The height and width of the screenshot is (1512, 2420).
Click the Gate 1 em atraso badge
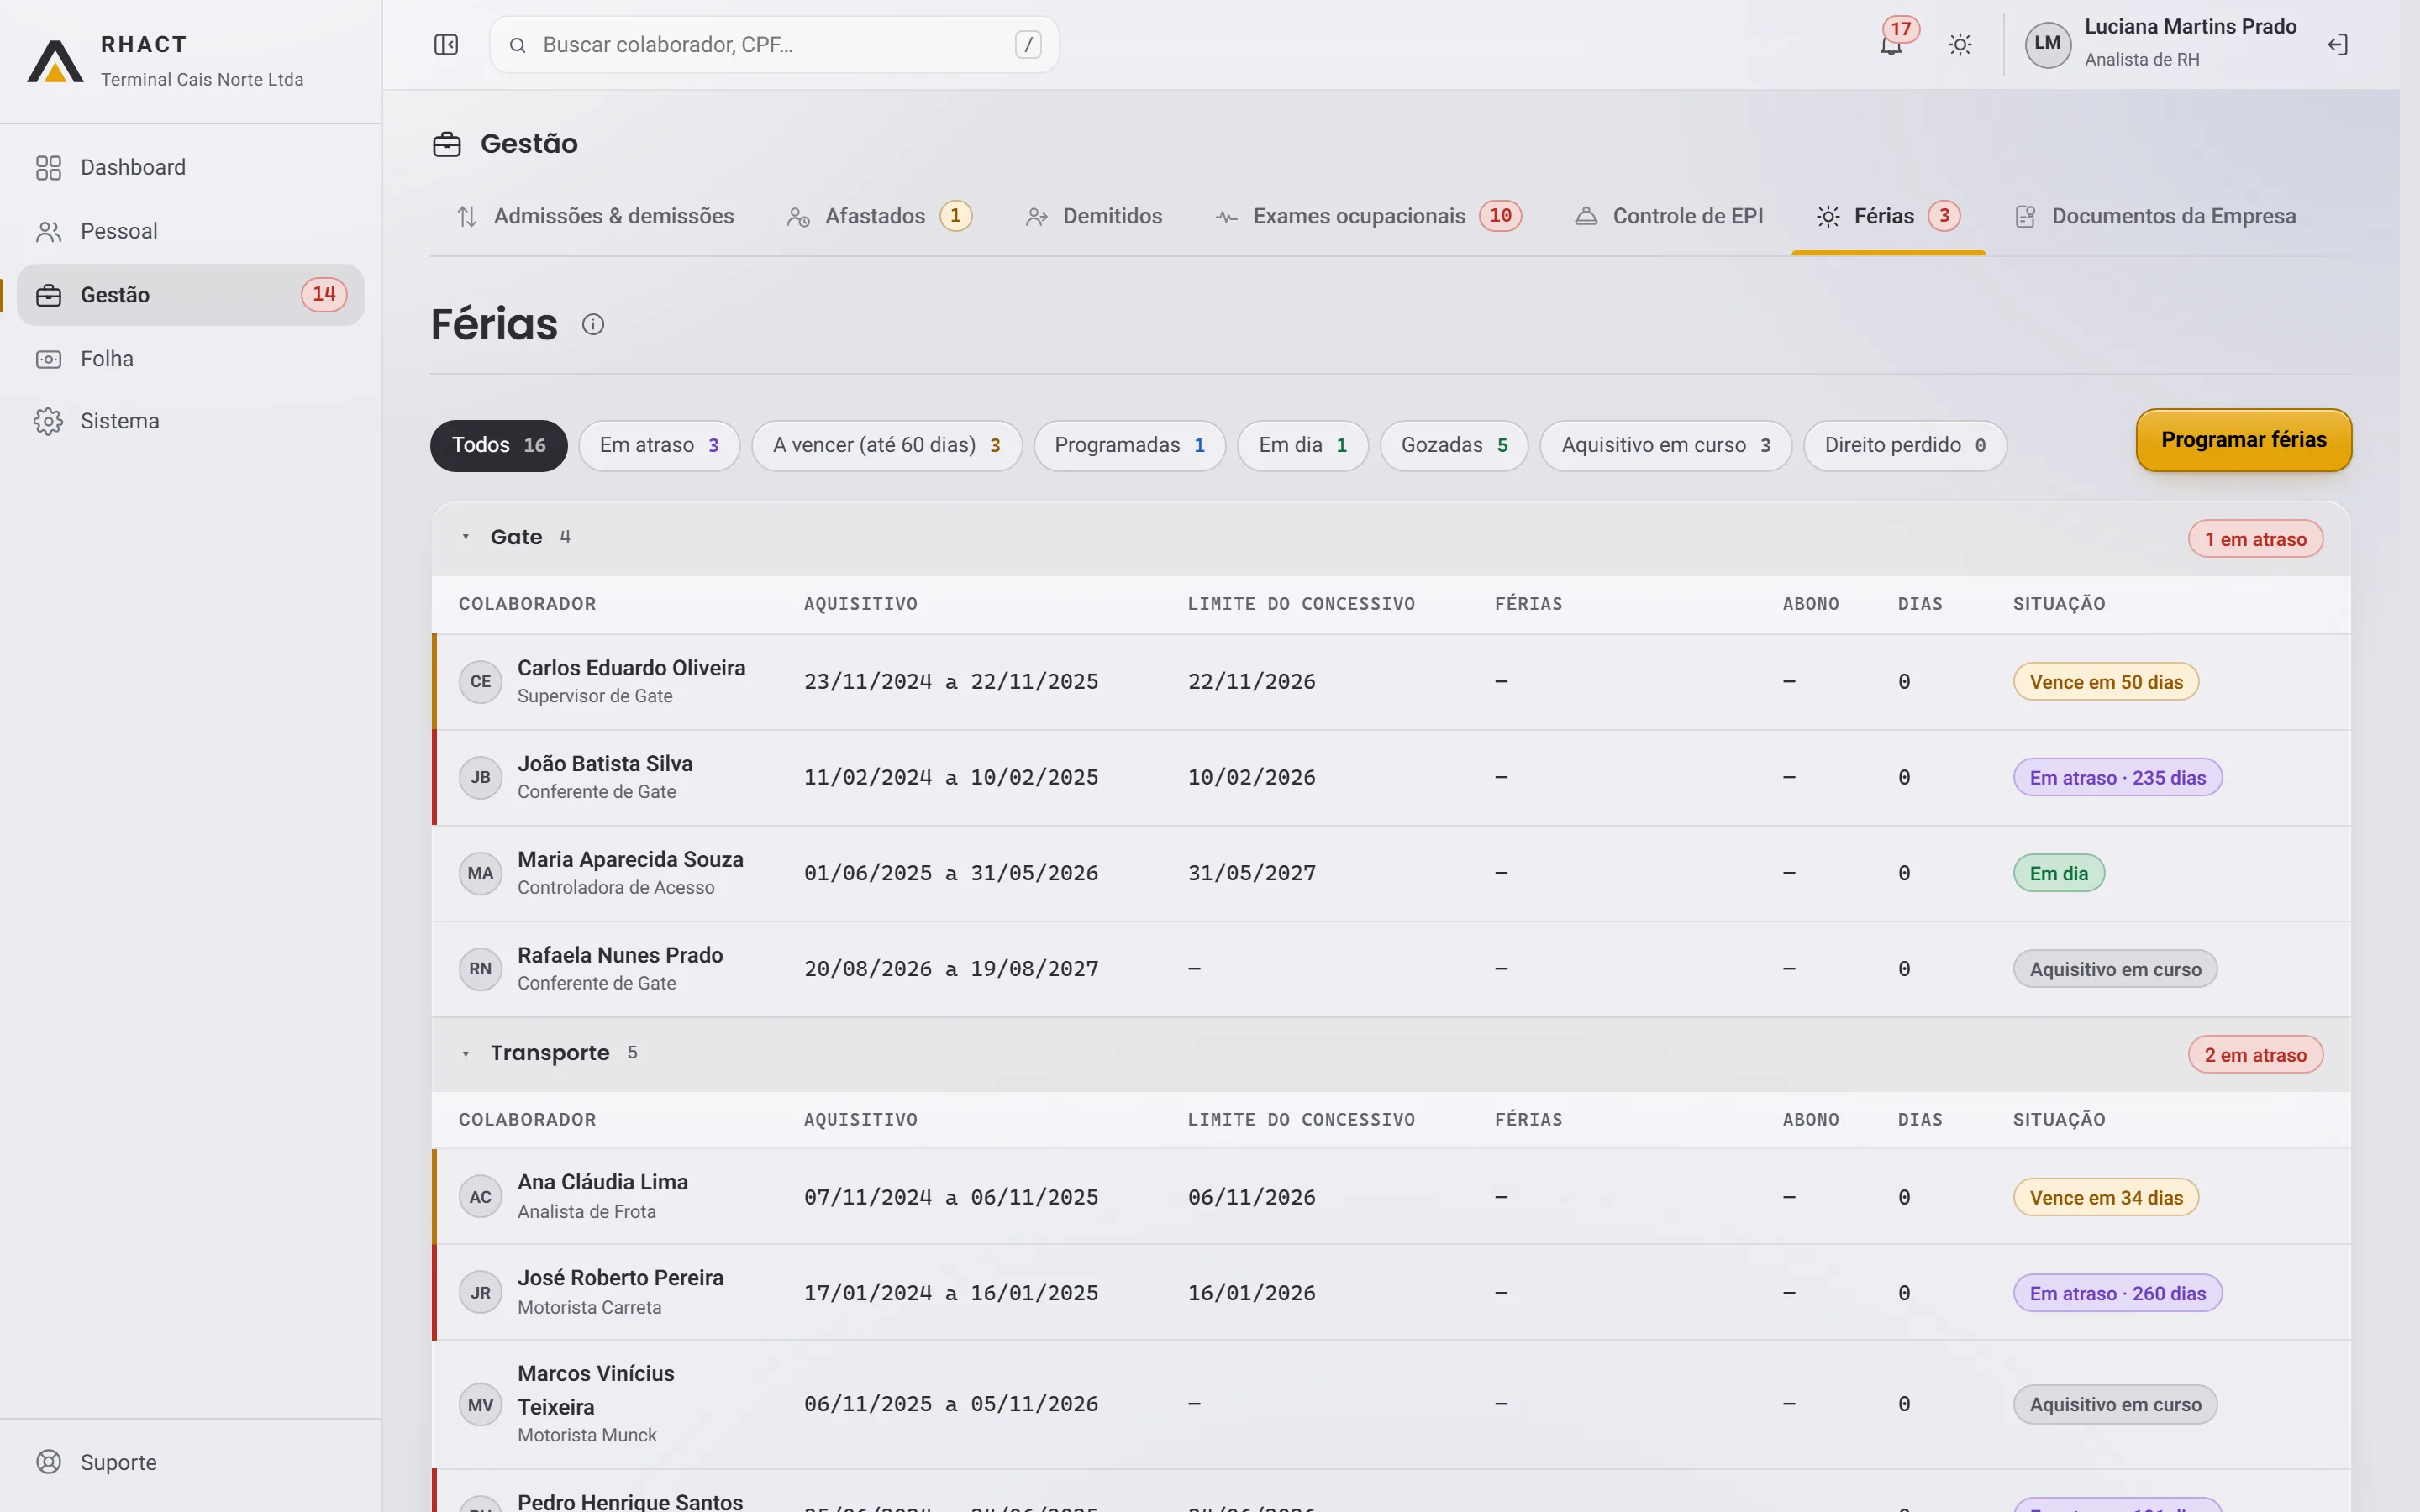pyautogui.click(x=2255, y=539)
